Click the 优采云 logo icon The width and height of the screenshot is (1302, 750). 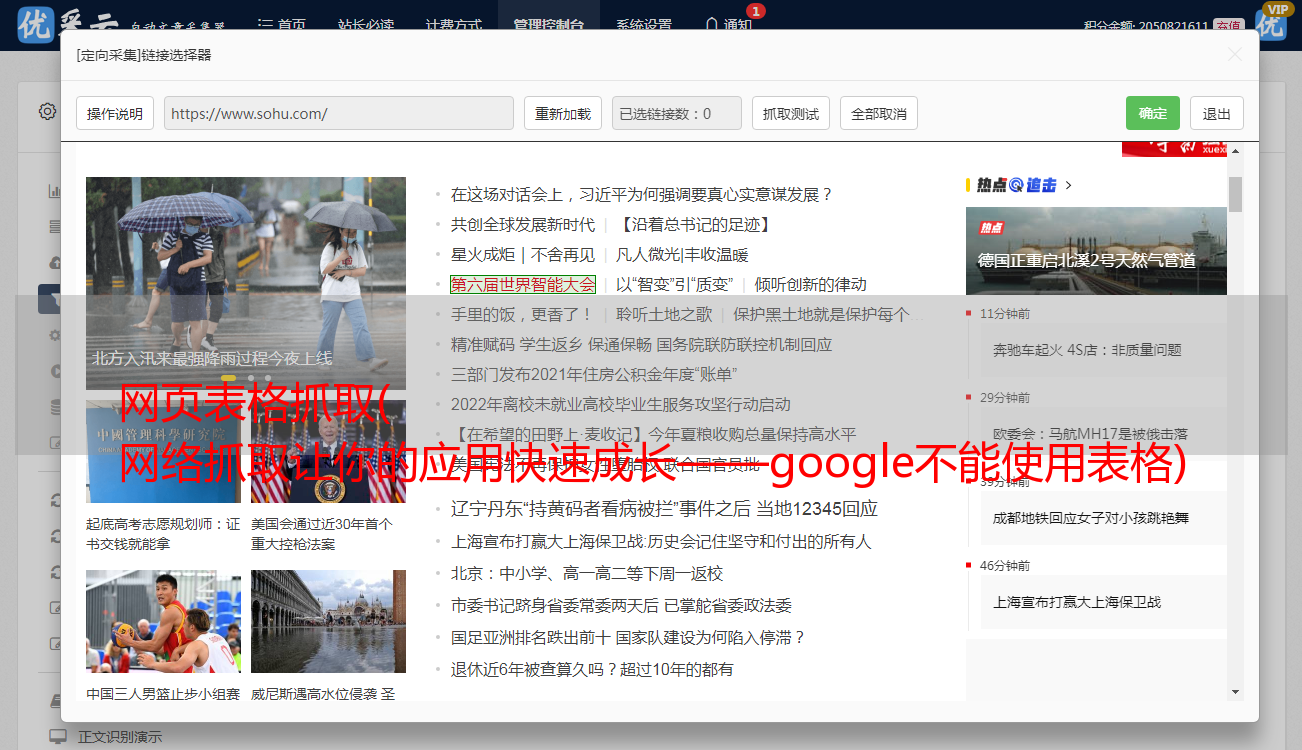point(36,24)
